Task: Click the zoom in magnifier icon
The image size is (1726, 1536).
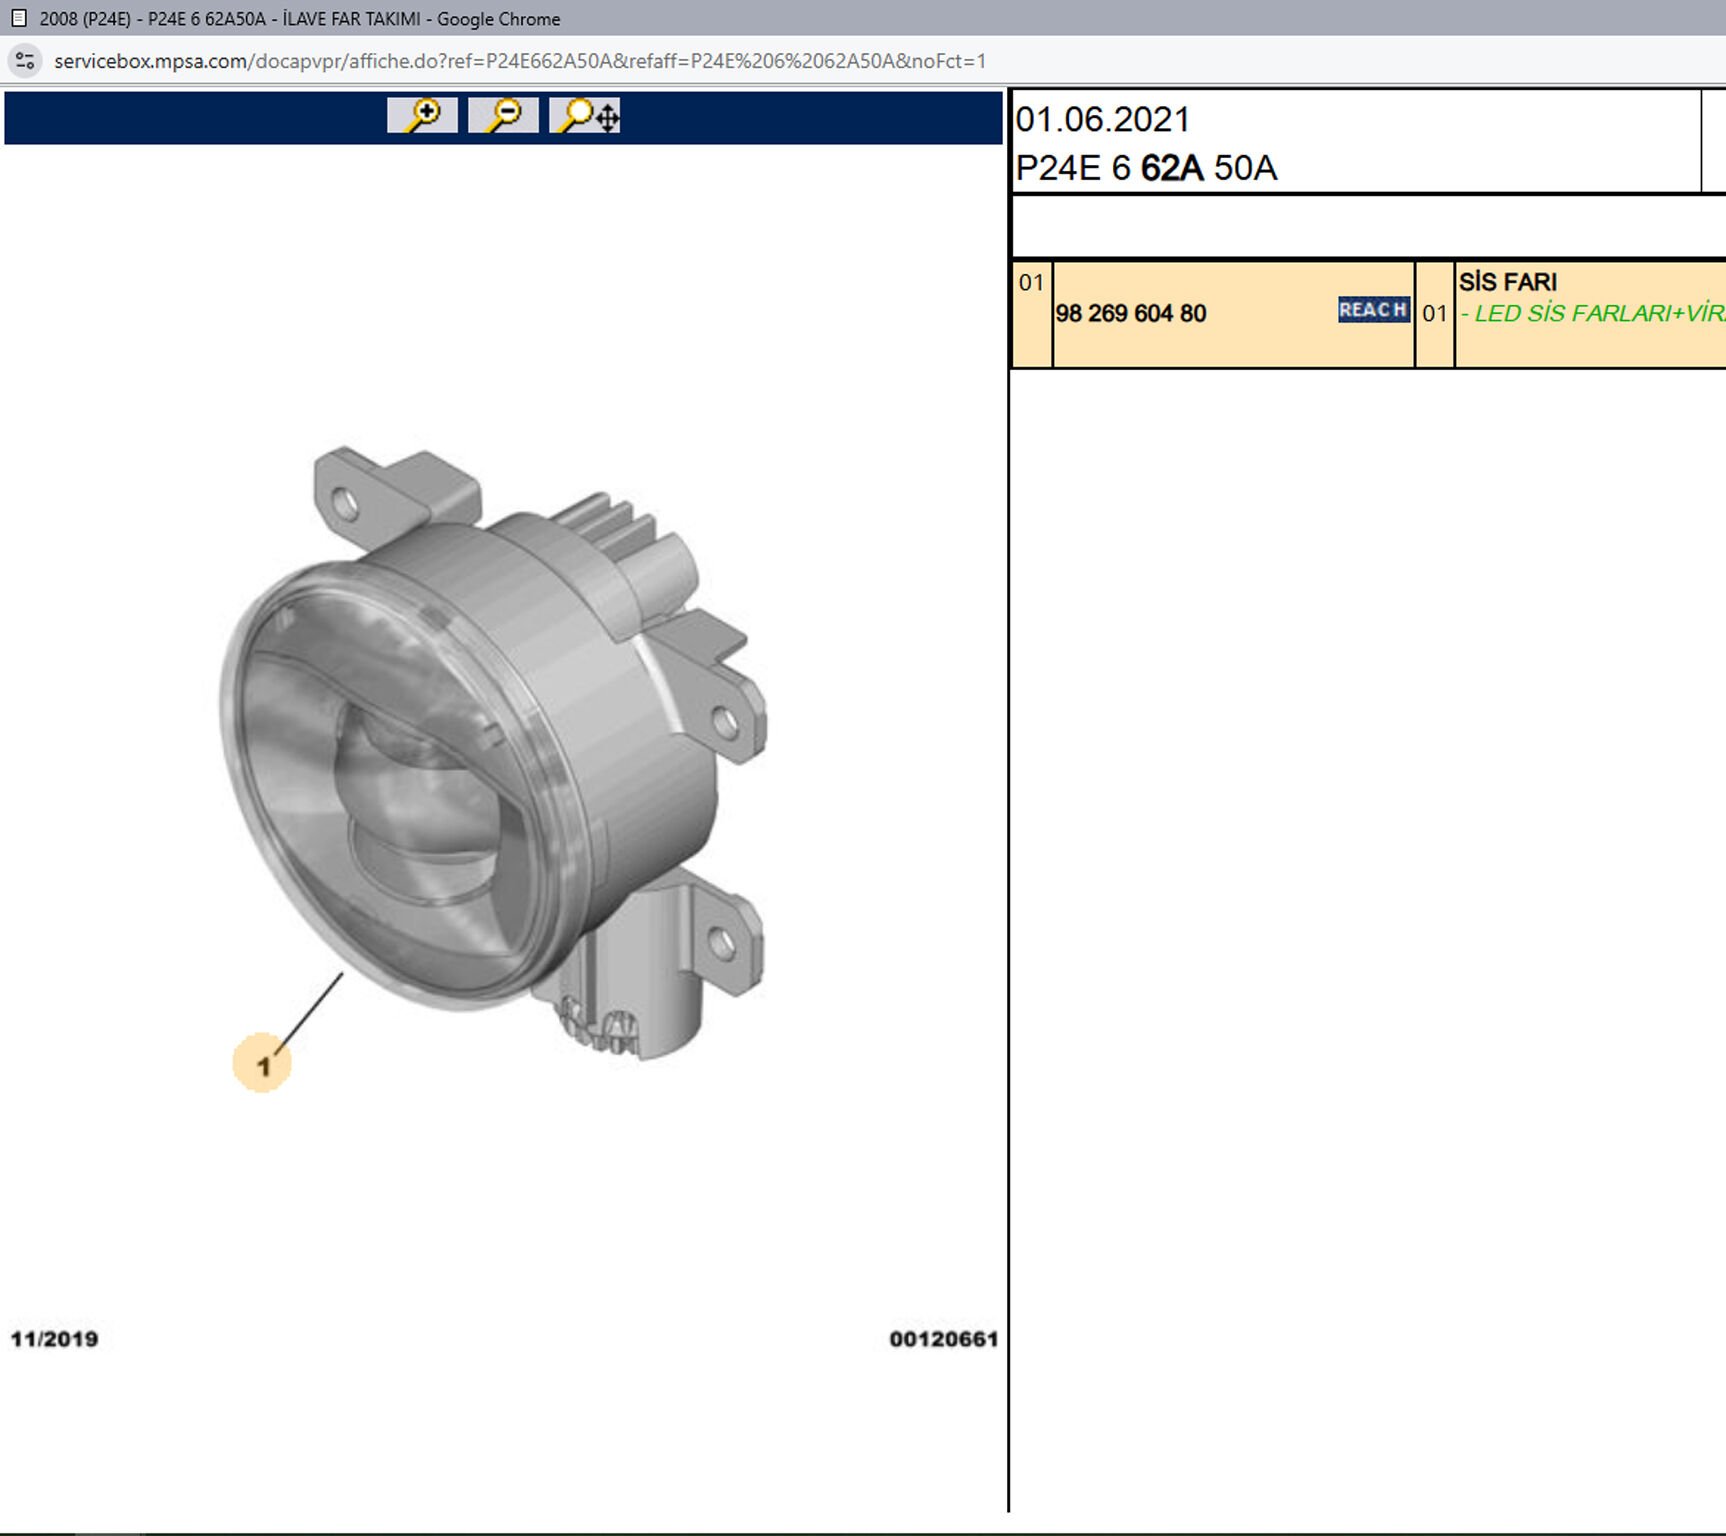Action: click(422, 116)
